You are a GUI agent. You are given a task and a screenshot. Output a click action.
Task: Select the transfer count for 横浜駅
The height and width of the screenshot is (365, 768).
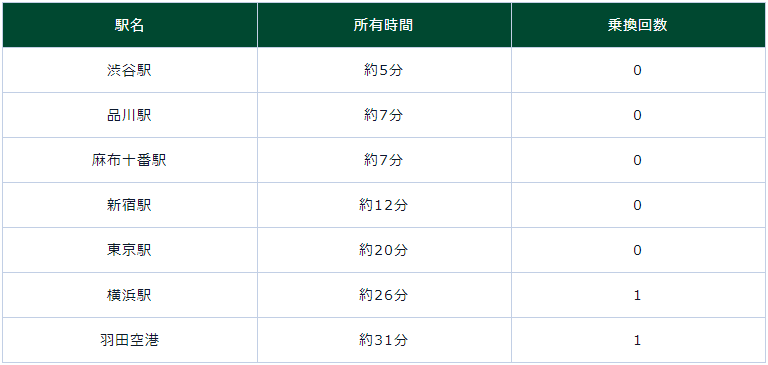point(638,295)
